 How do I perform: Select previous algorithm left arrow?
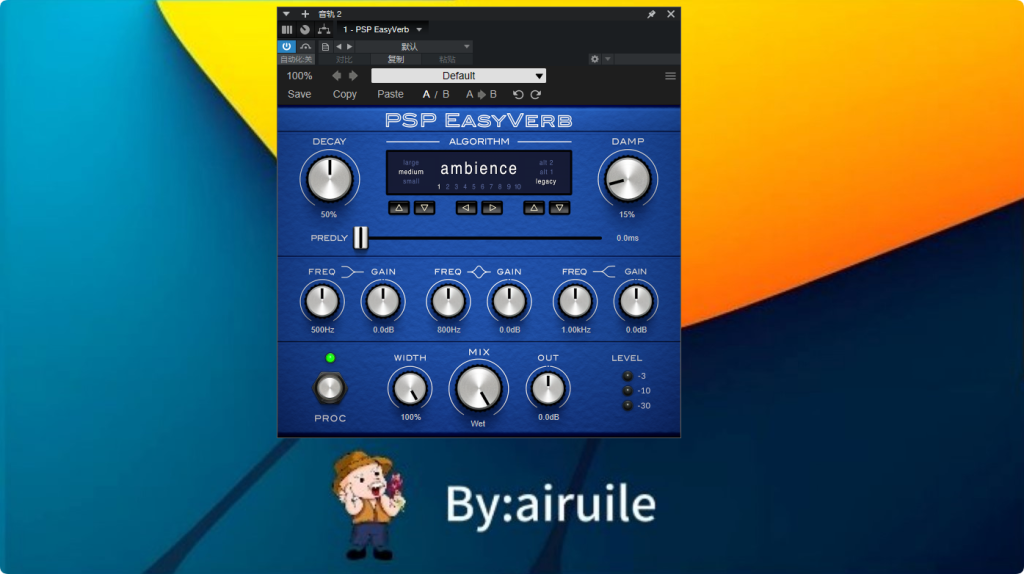tap(466, 208)
